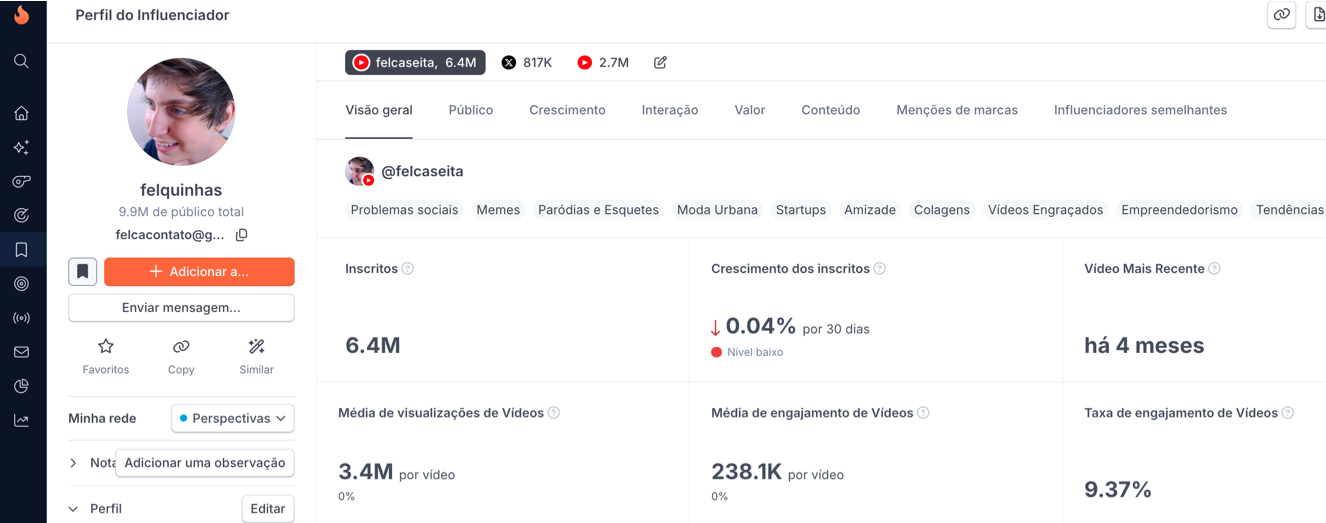
Task: Click the search icon in the left sidebar
Action: pyautogui.click(x=21, y=62)
